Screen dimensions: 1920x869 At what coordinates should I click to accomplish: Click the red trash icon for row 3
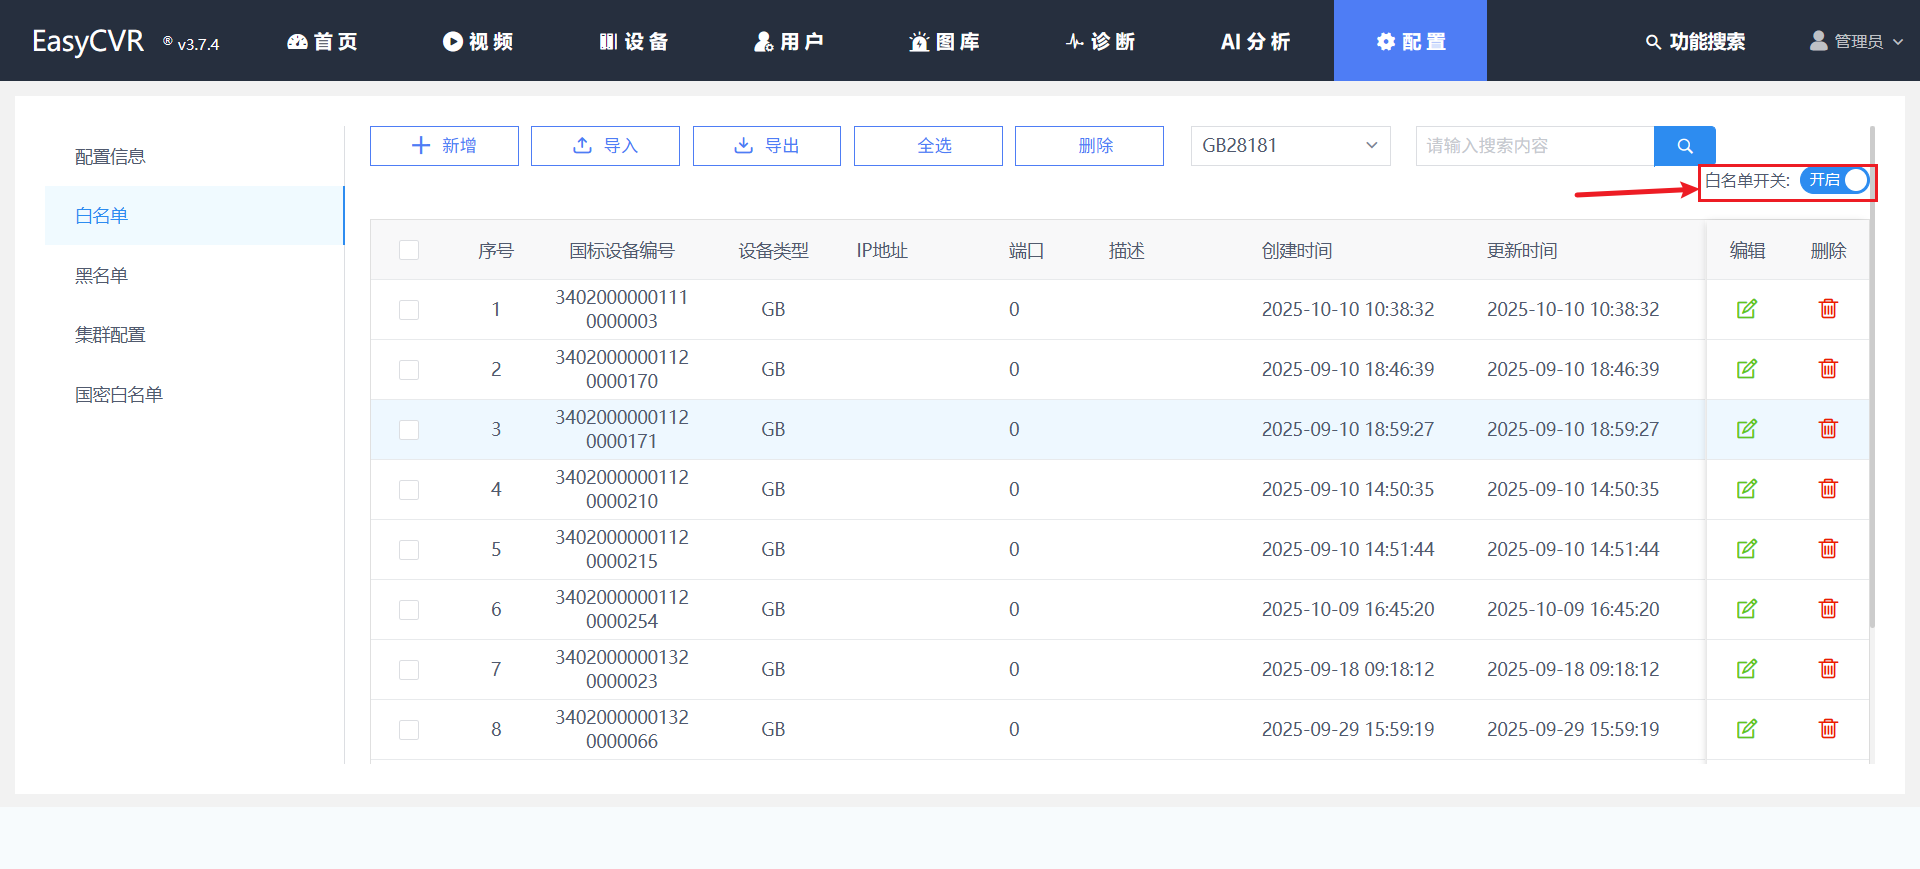(1828, 429)
